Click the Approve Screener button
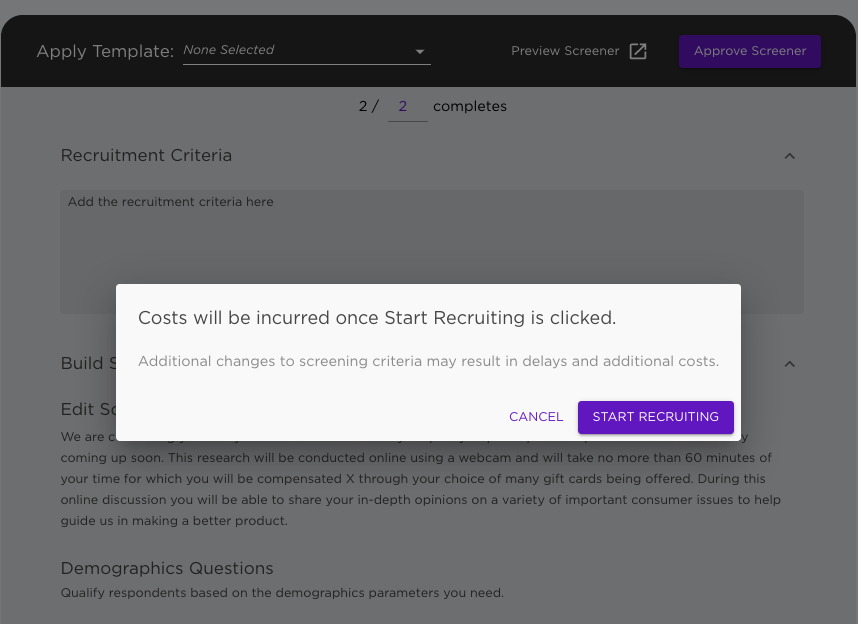 750,51
